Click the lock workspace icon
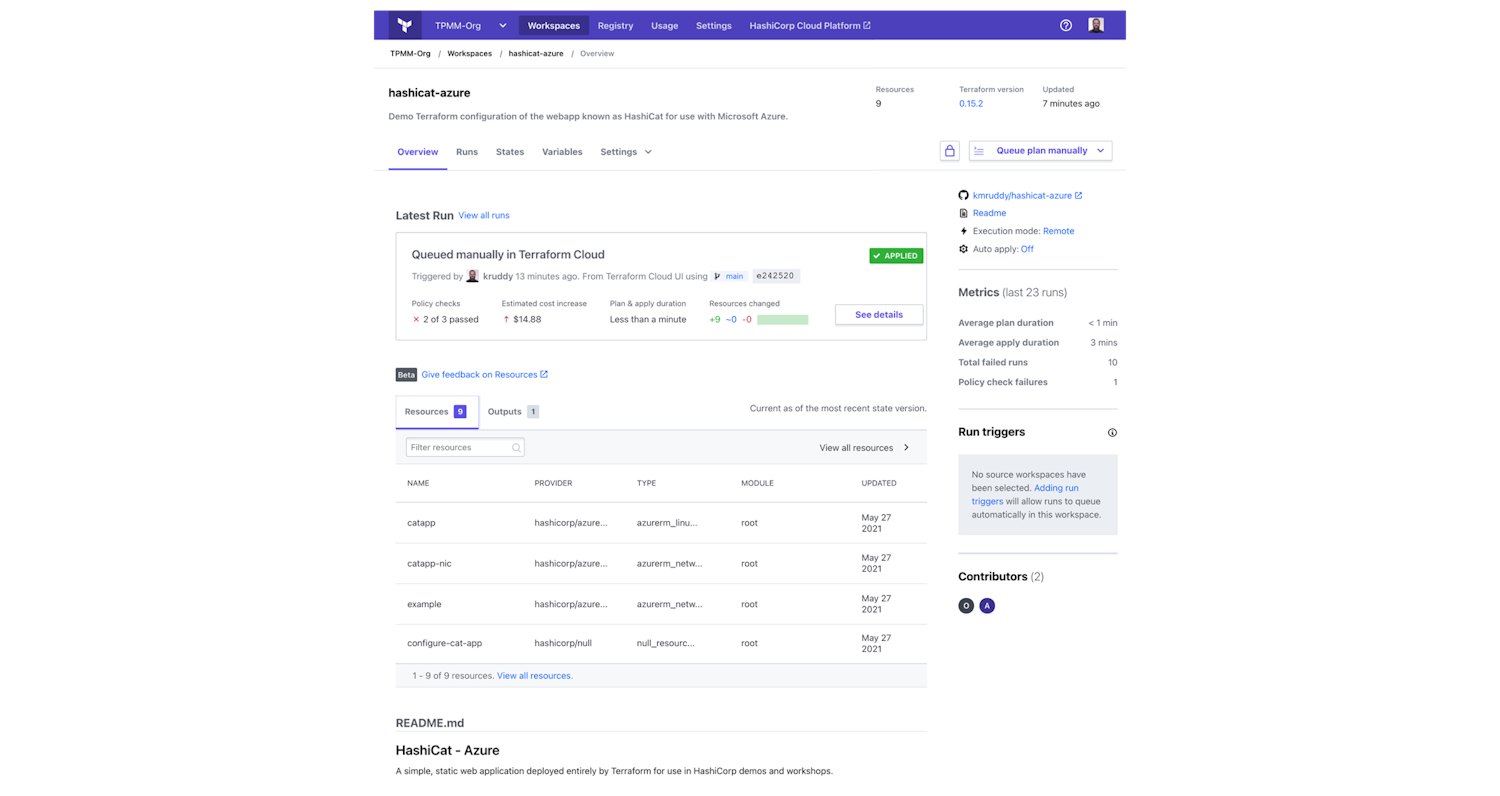Image resolution: width=1500 pixels, height=796 pixels. coord(948,150)
